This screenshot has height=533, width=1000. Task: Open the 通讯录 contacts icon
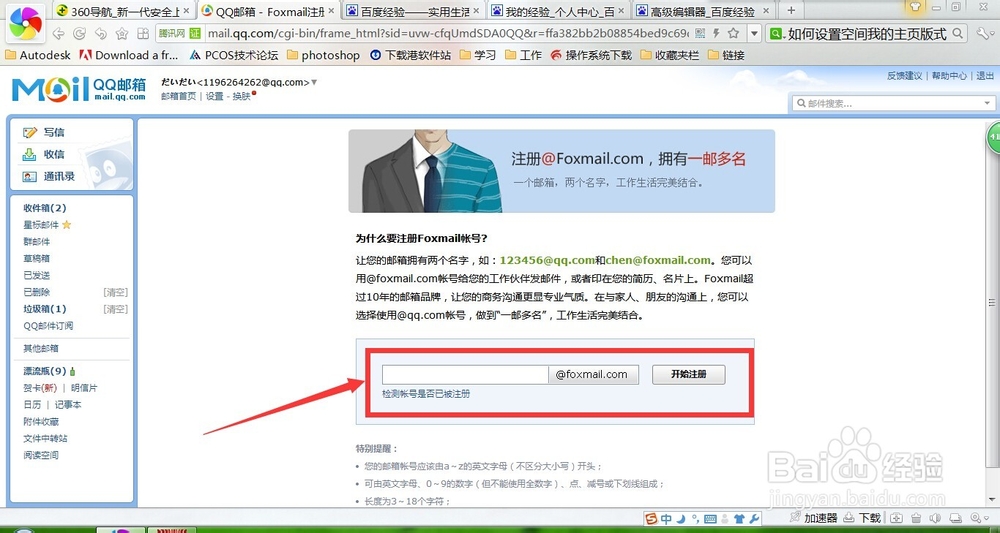point(30,177)
